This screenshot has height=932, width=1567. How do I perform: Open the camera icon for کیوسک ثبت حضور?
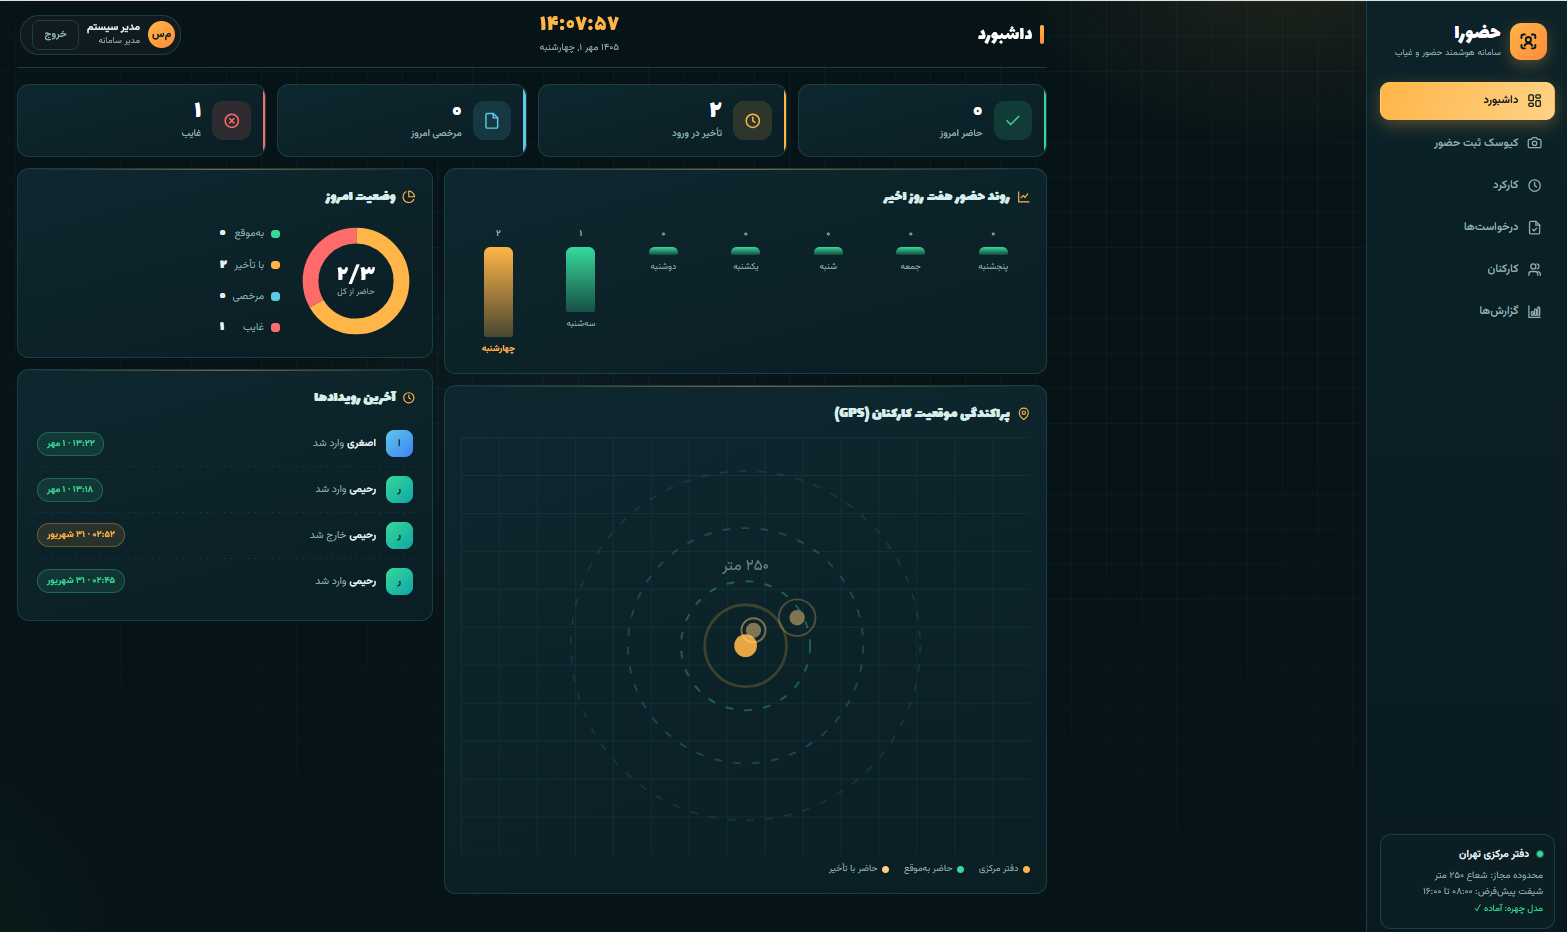click(x=1535, y=143)
